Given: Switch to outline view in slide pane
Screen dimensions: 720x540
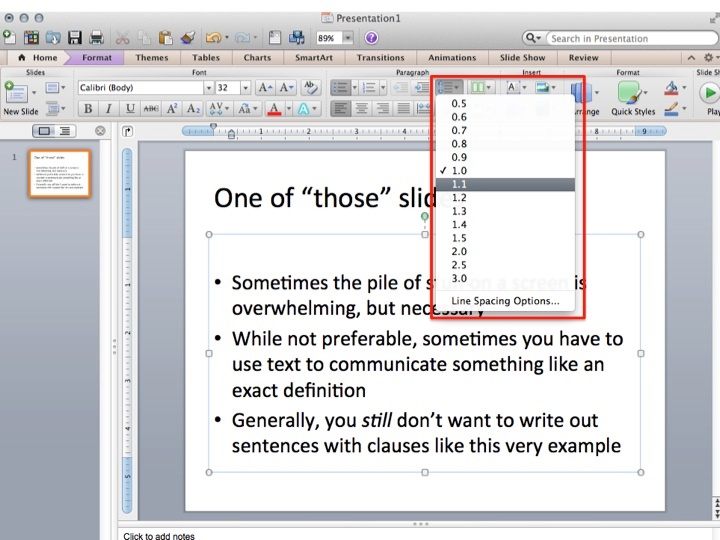Looking at the screenshot, I should point(65,131).
